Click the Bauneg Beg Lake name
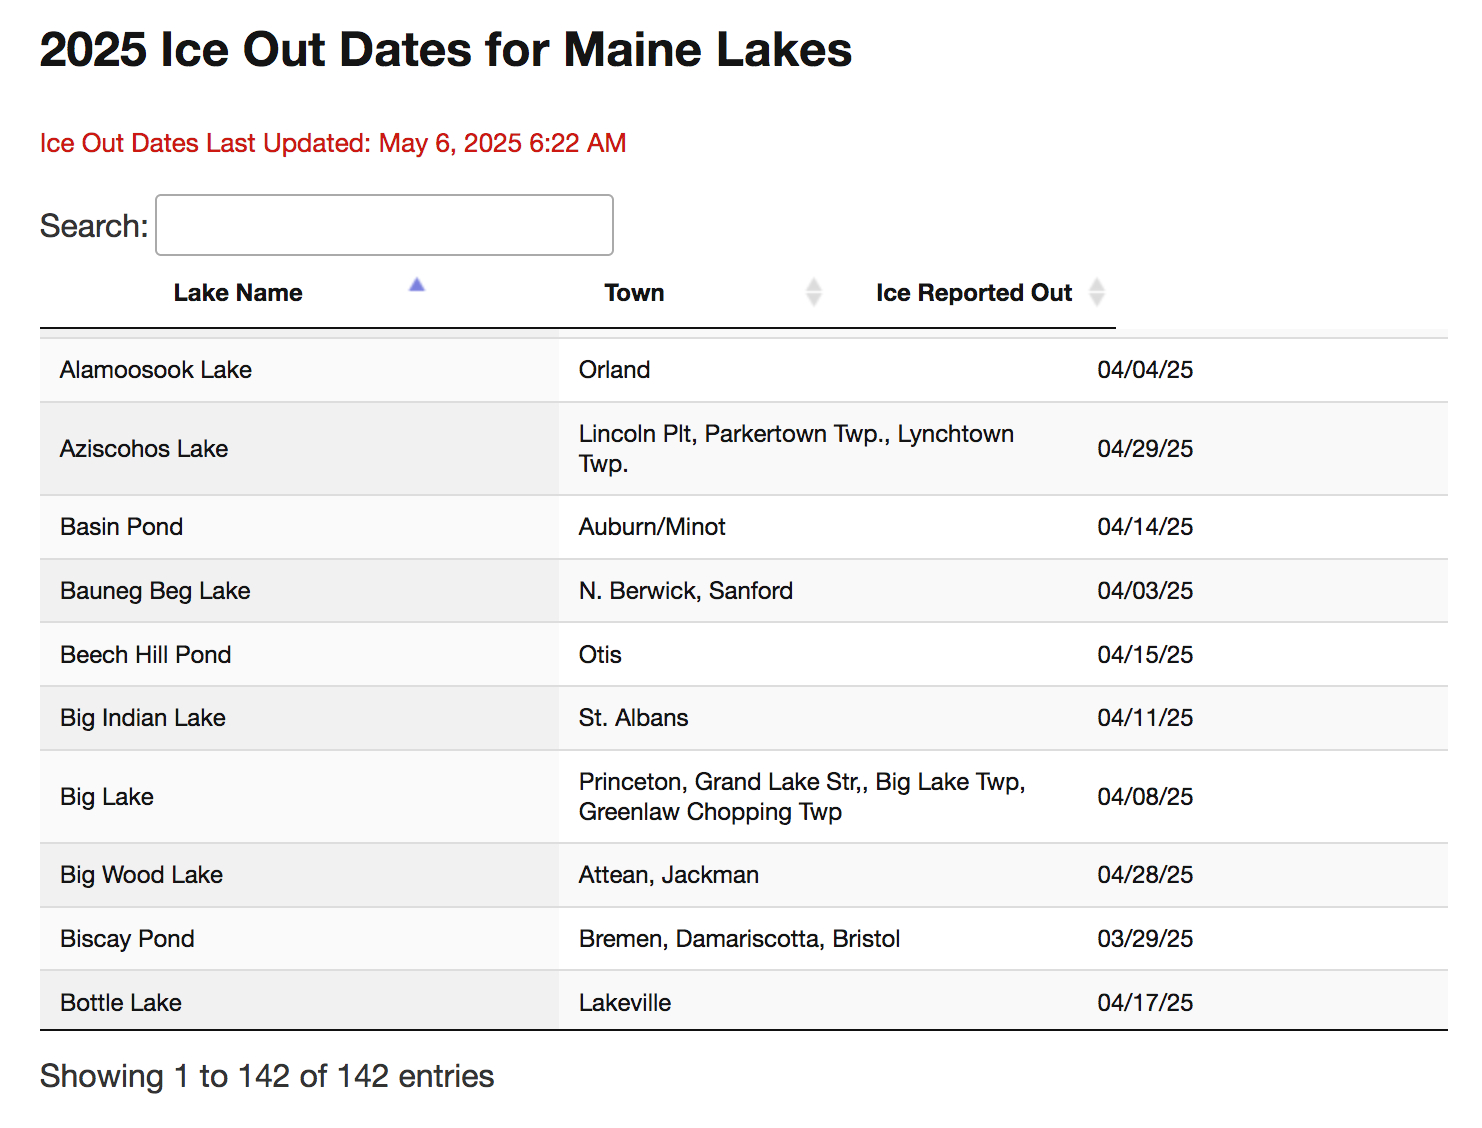Screen dimensions: 1482x1128 [155, 591]
